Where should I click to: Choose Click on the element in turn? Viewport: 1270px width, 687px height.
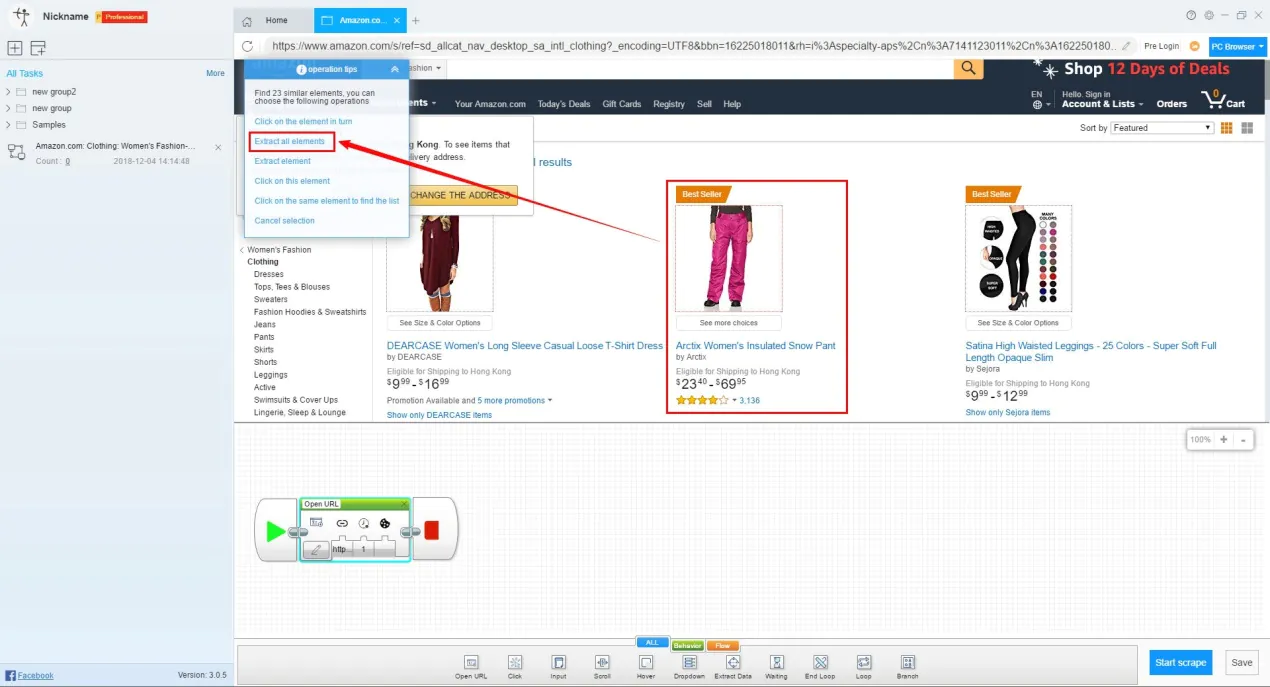303,121
